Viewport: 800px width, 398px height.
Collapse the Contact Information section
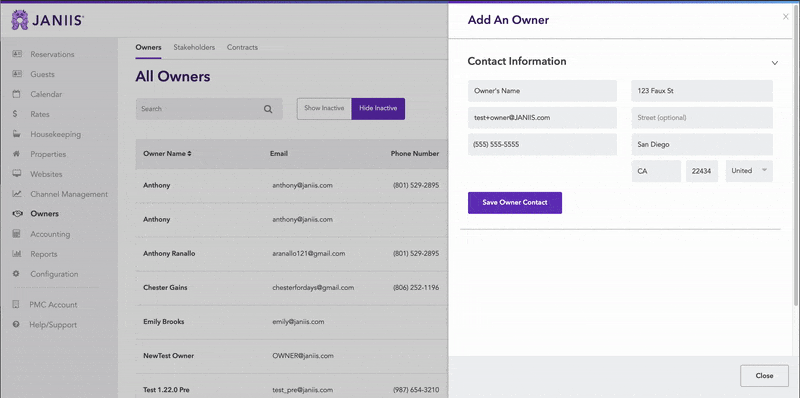coord(774,63)
